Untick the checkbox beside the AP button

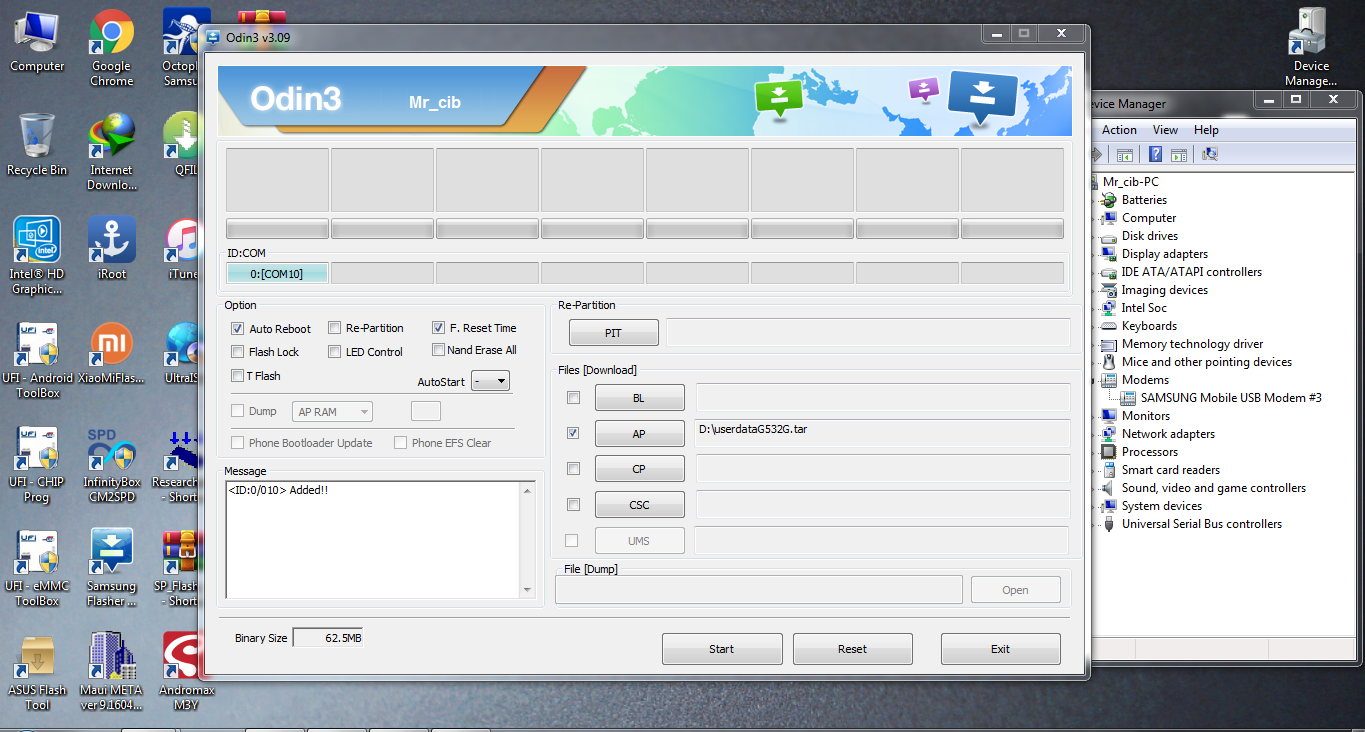[x=573, y=433]
